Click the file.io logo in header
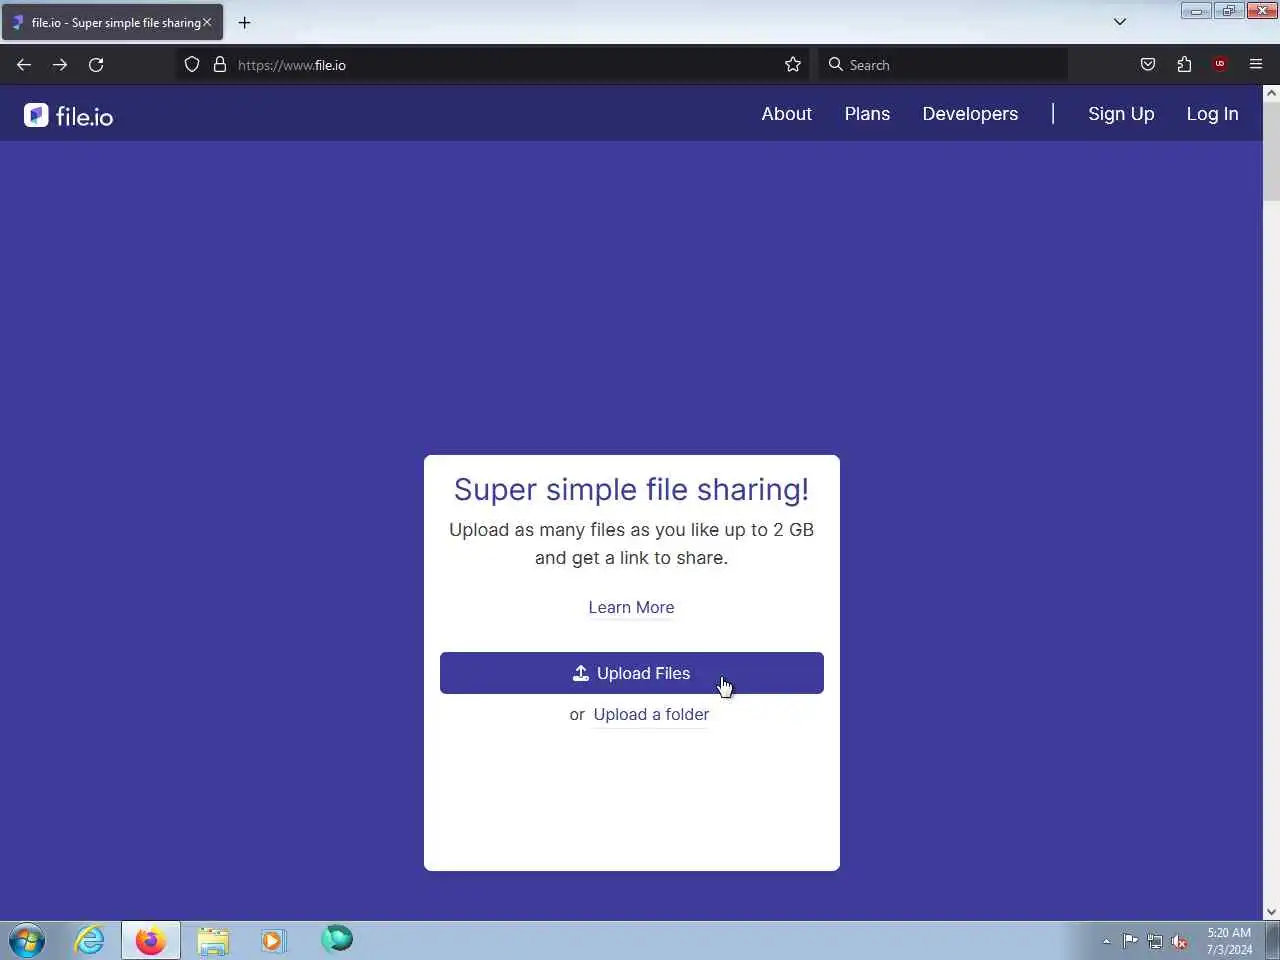The image size is (1280, 960). point(68,116)
